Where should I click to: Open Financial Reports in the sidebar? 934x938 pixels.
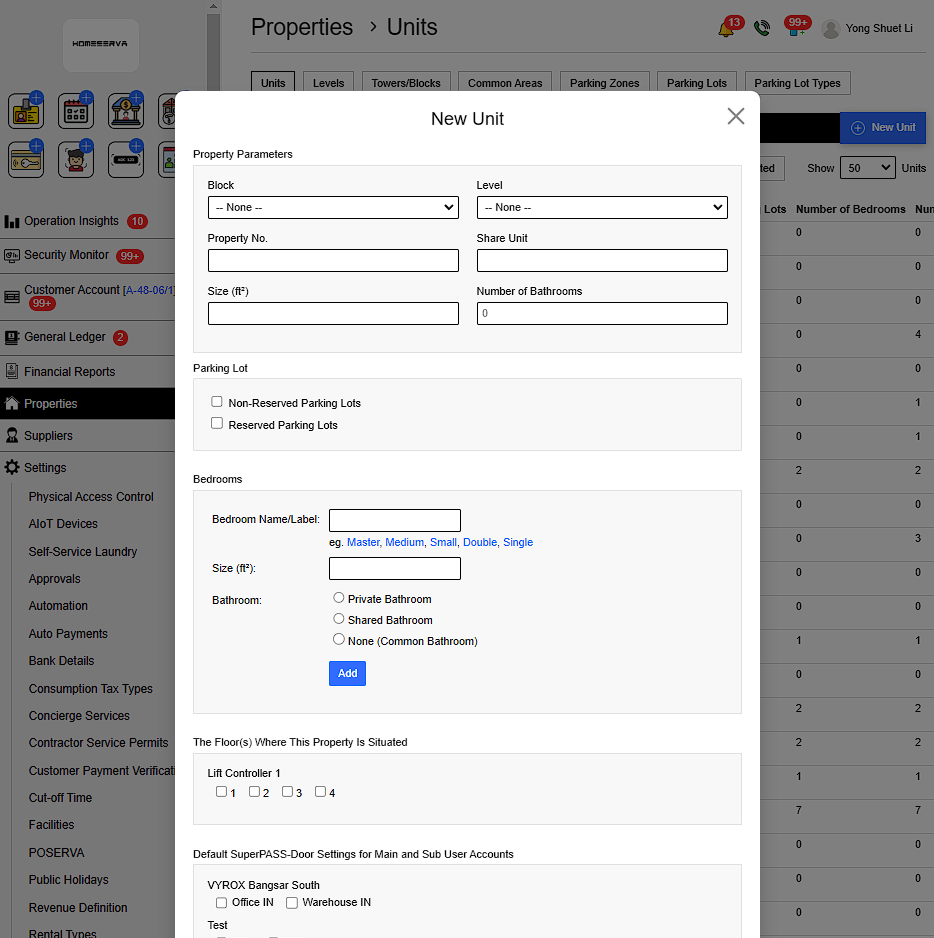[69, 372]
